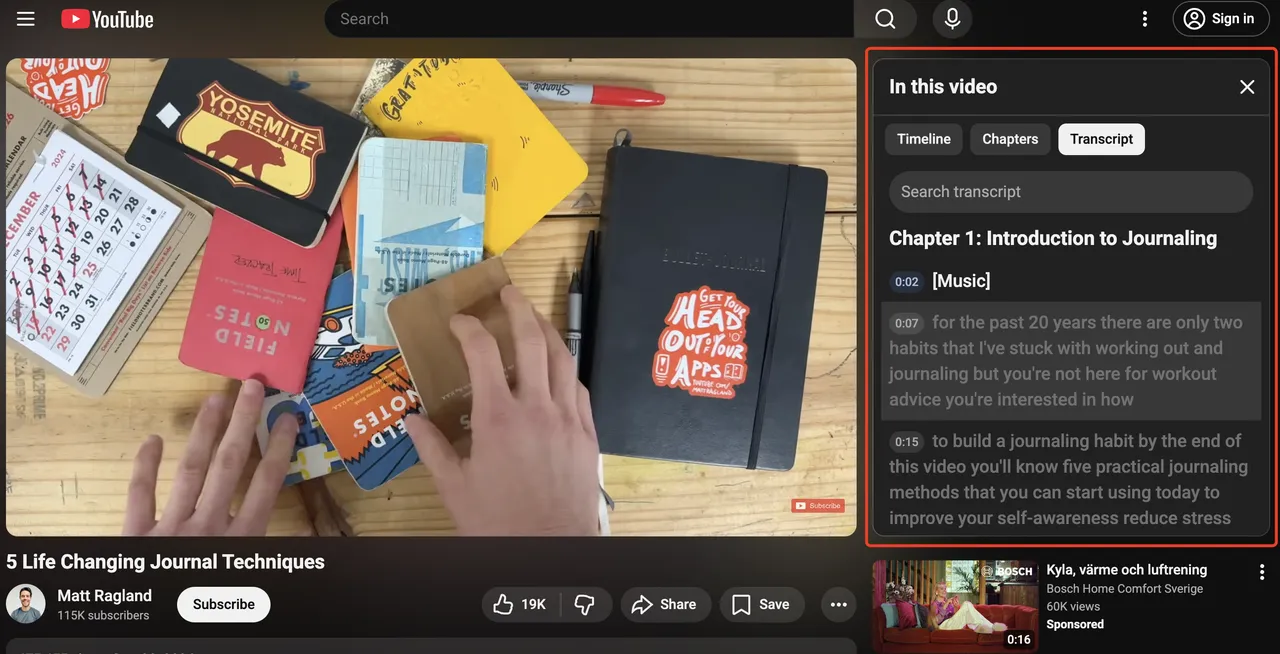The width and height of the screenshot is (1280, 654).
Task: Start voice search with microphone icon
Action: pyautogui.click(x=952, y=19)
